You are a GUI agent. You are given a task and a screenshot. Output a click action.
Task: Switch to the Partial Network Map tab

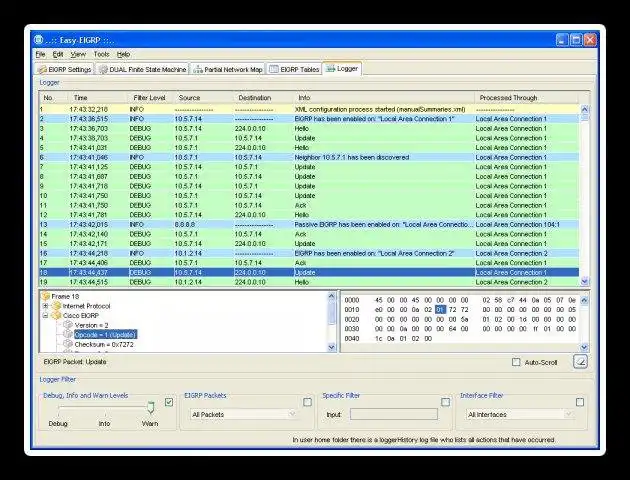point(228,69)
